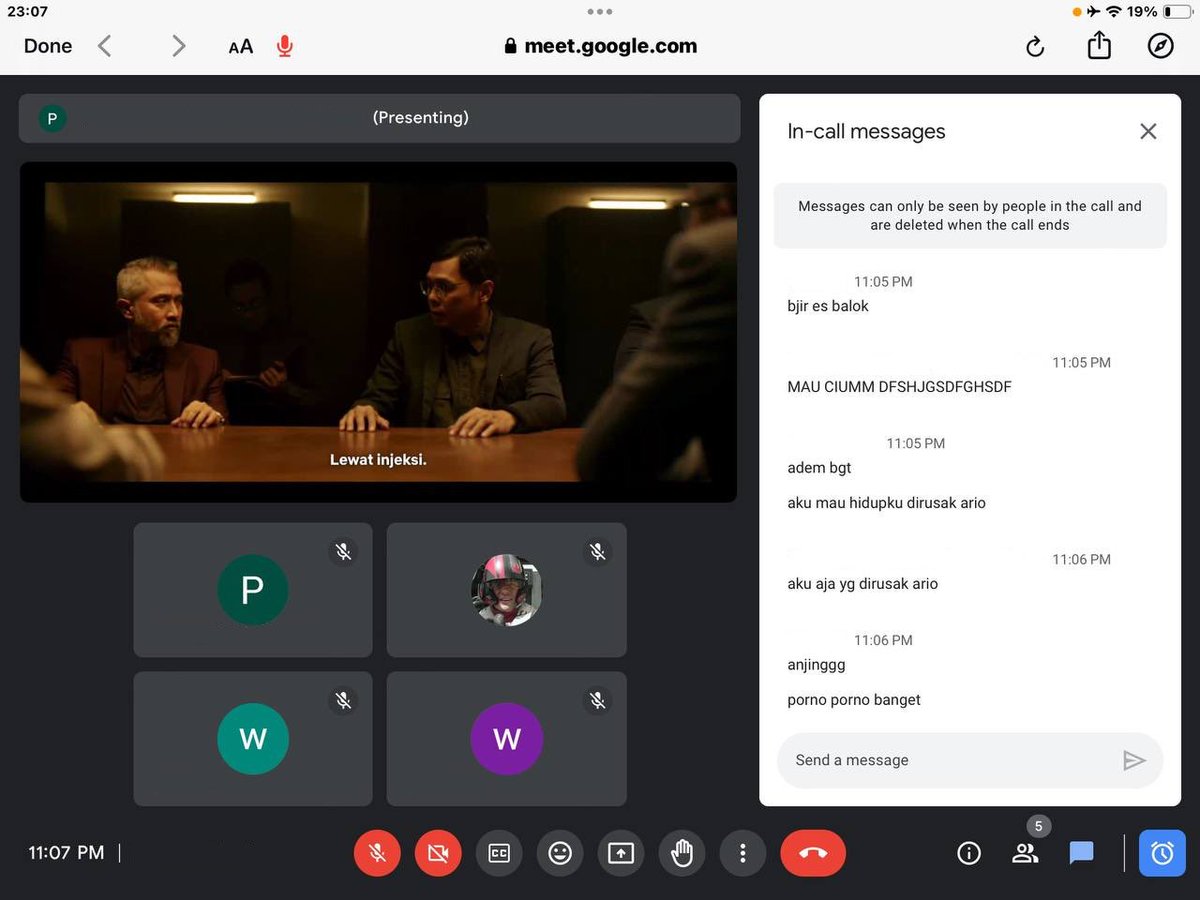Open meeting details info icon
This screenshot has height=900, width=1200.
coord(969,853)
